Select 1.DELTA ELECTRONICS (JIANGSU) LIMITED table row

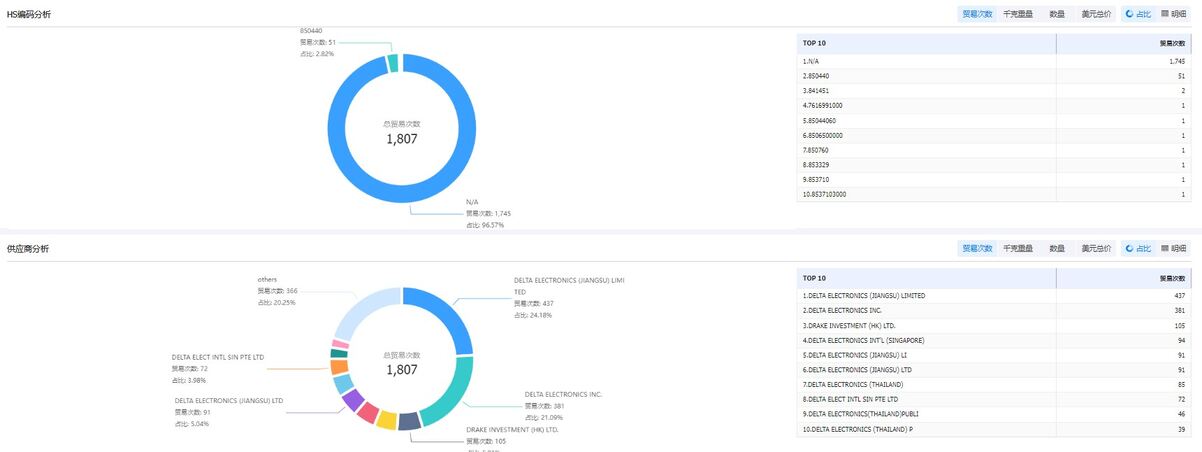point(993,296)
